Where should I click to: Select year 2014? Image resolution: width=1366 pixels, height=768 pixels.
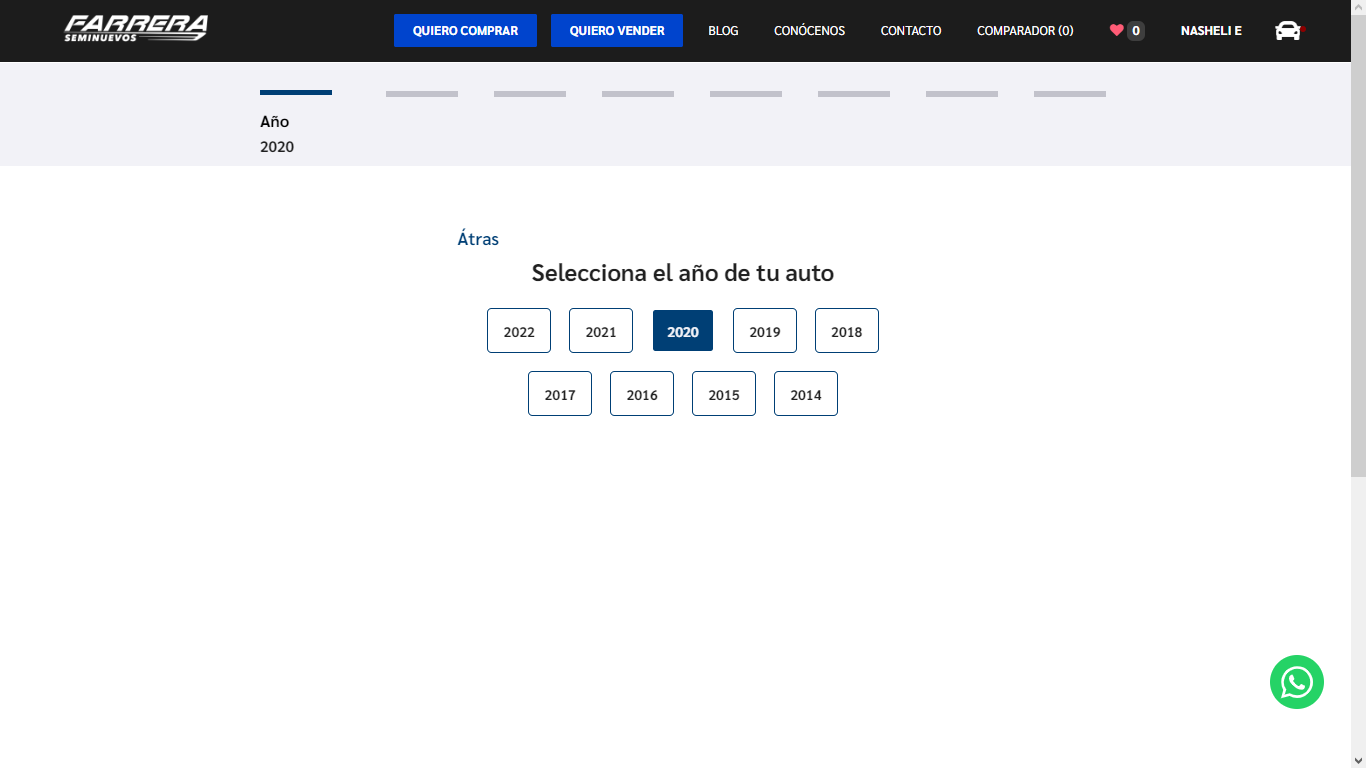tap(806, 394)
